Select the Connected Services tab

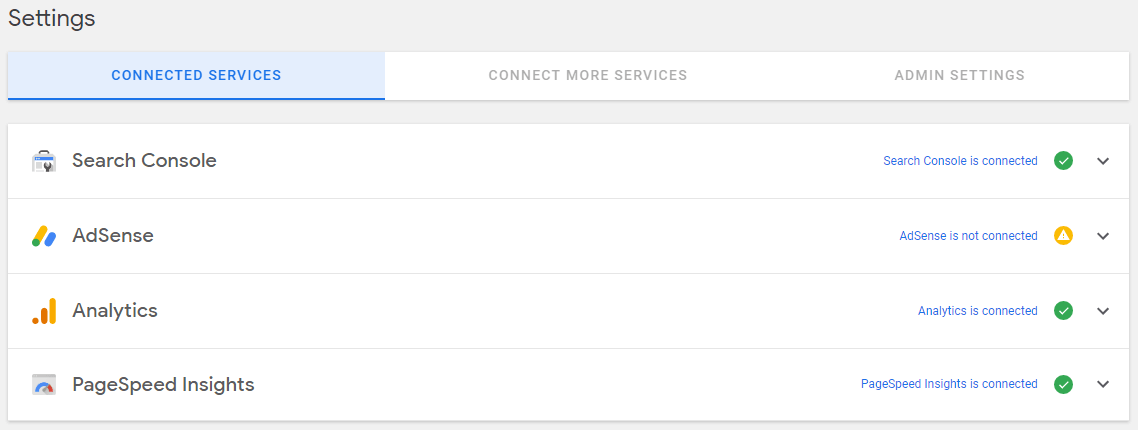coord(196,75)
